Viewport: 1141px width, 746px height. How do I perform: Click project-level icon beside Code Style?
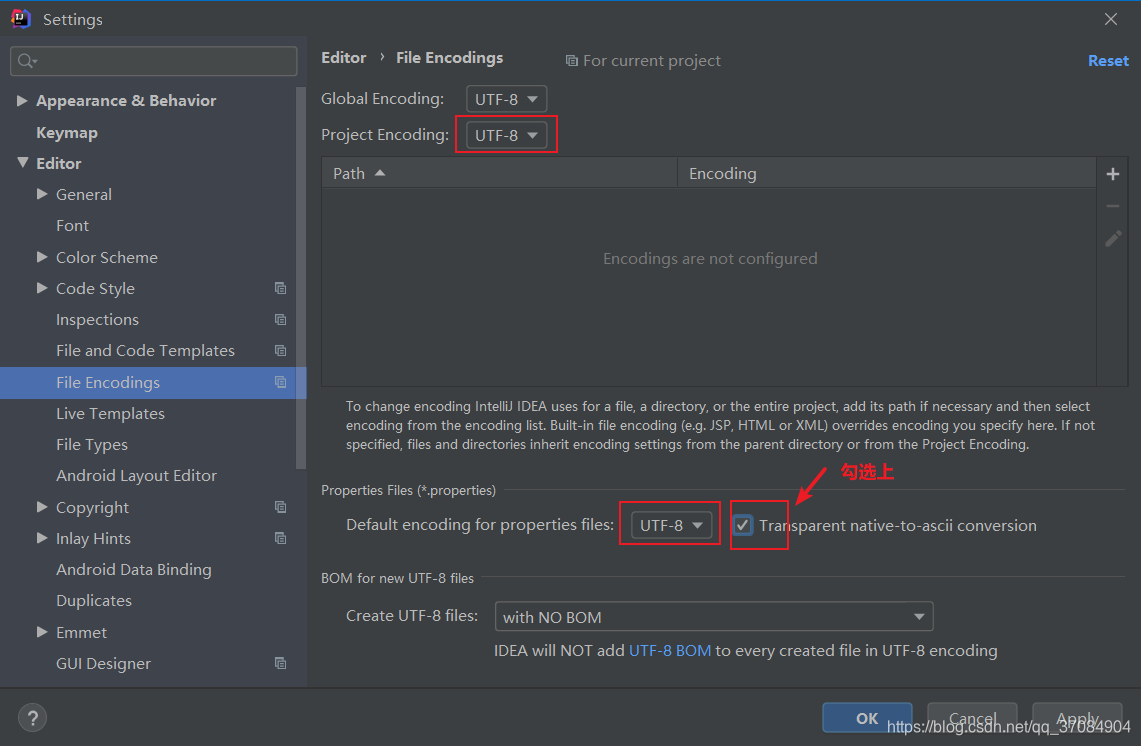click(x=280, y=288)
